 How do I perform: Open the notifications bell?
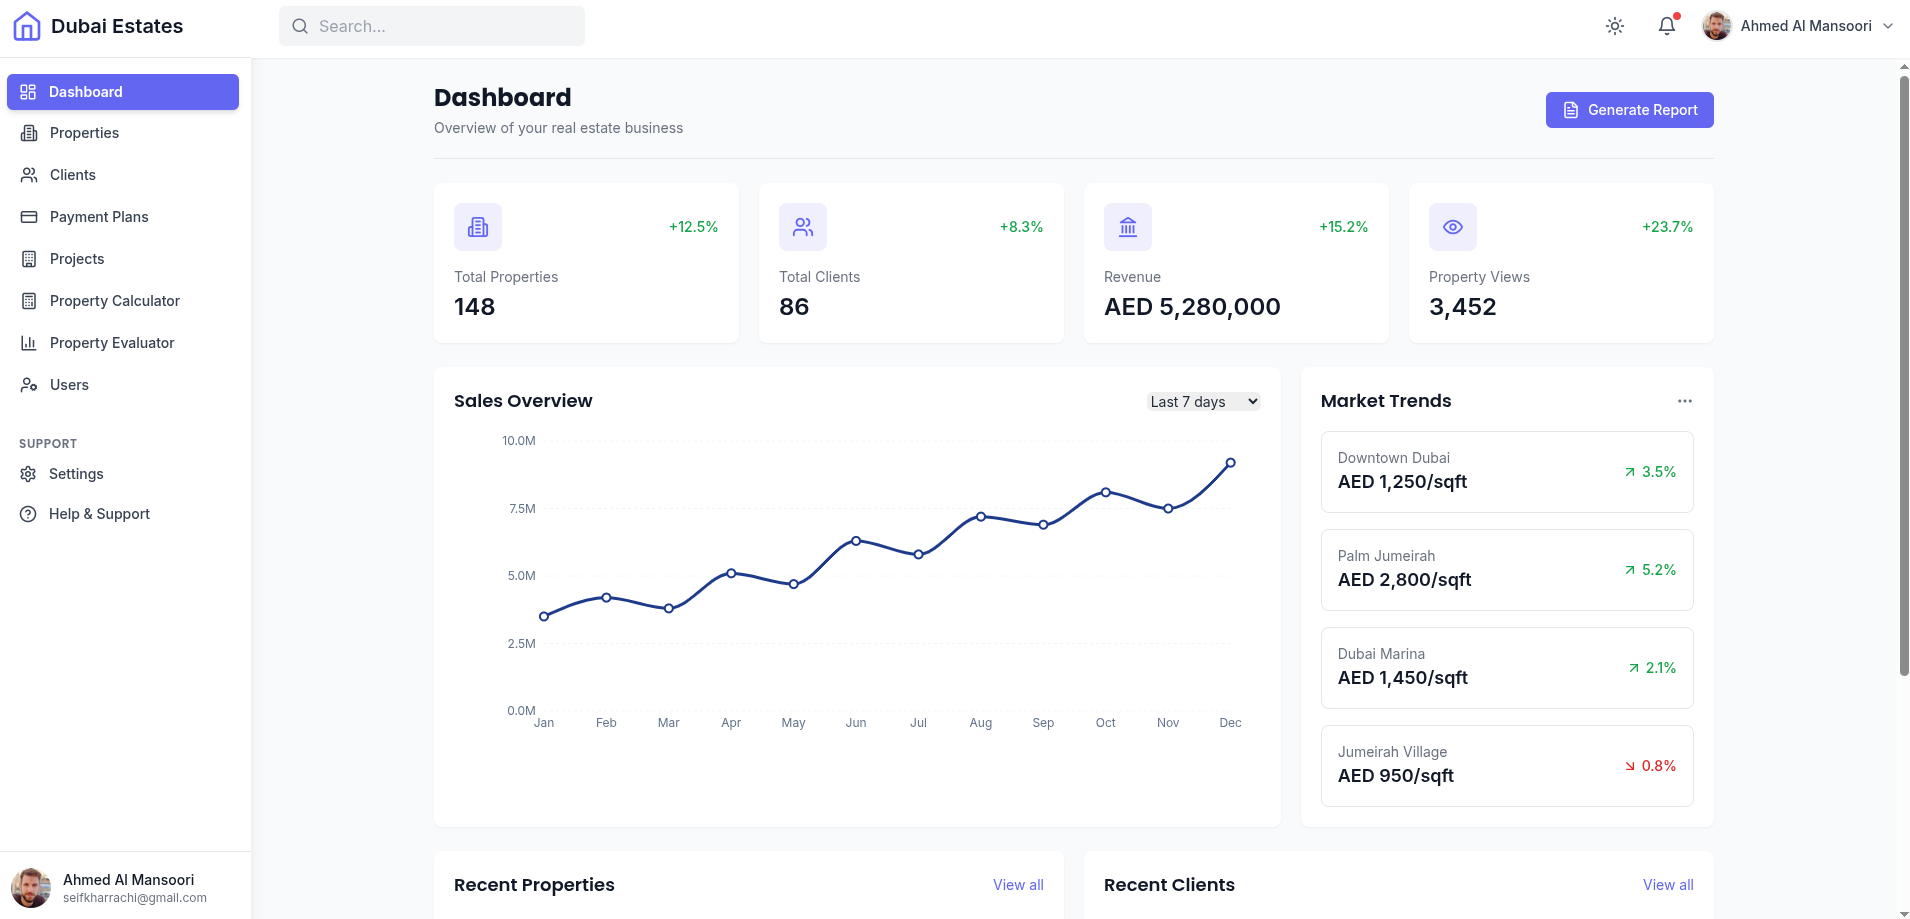pyautogui.click(x=1667, y=26)
